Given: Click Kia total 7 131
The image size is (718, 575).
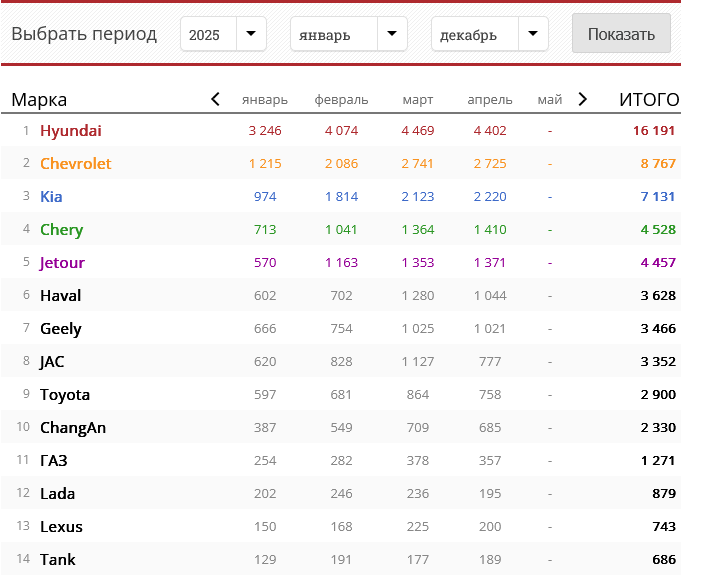Looking at the screenshot, I should pos(658,197).
